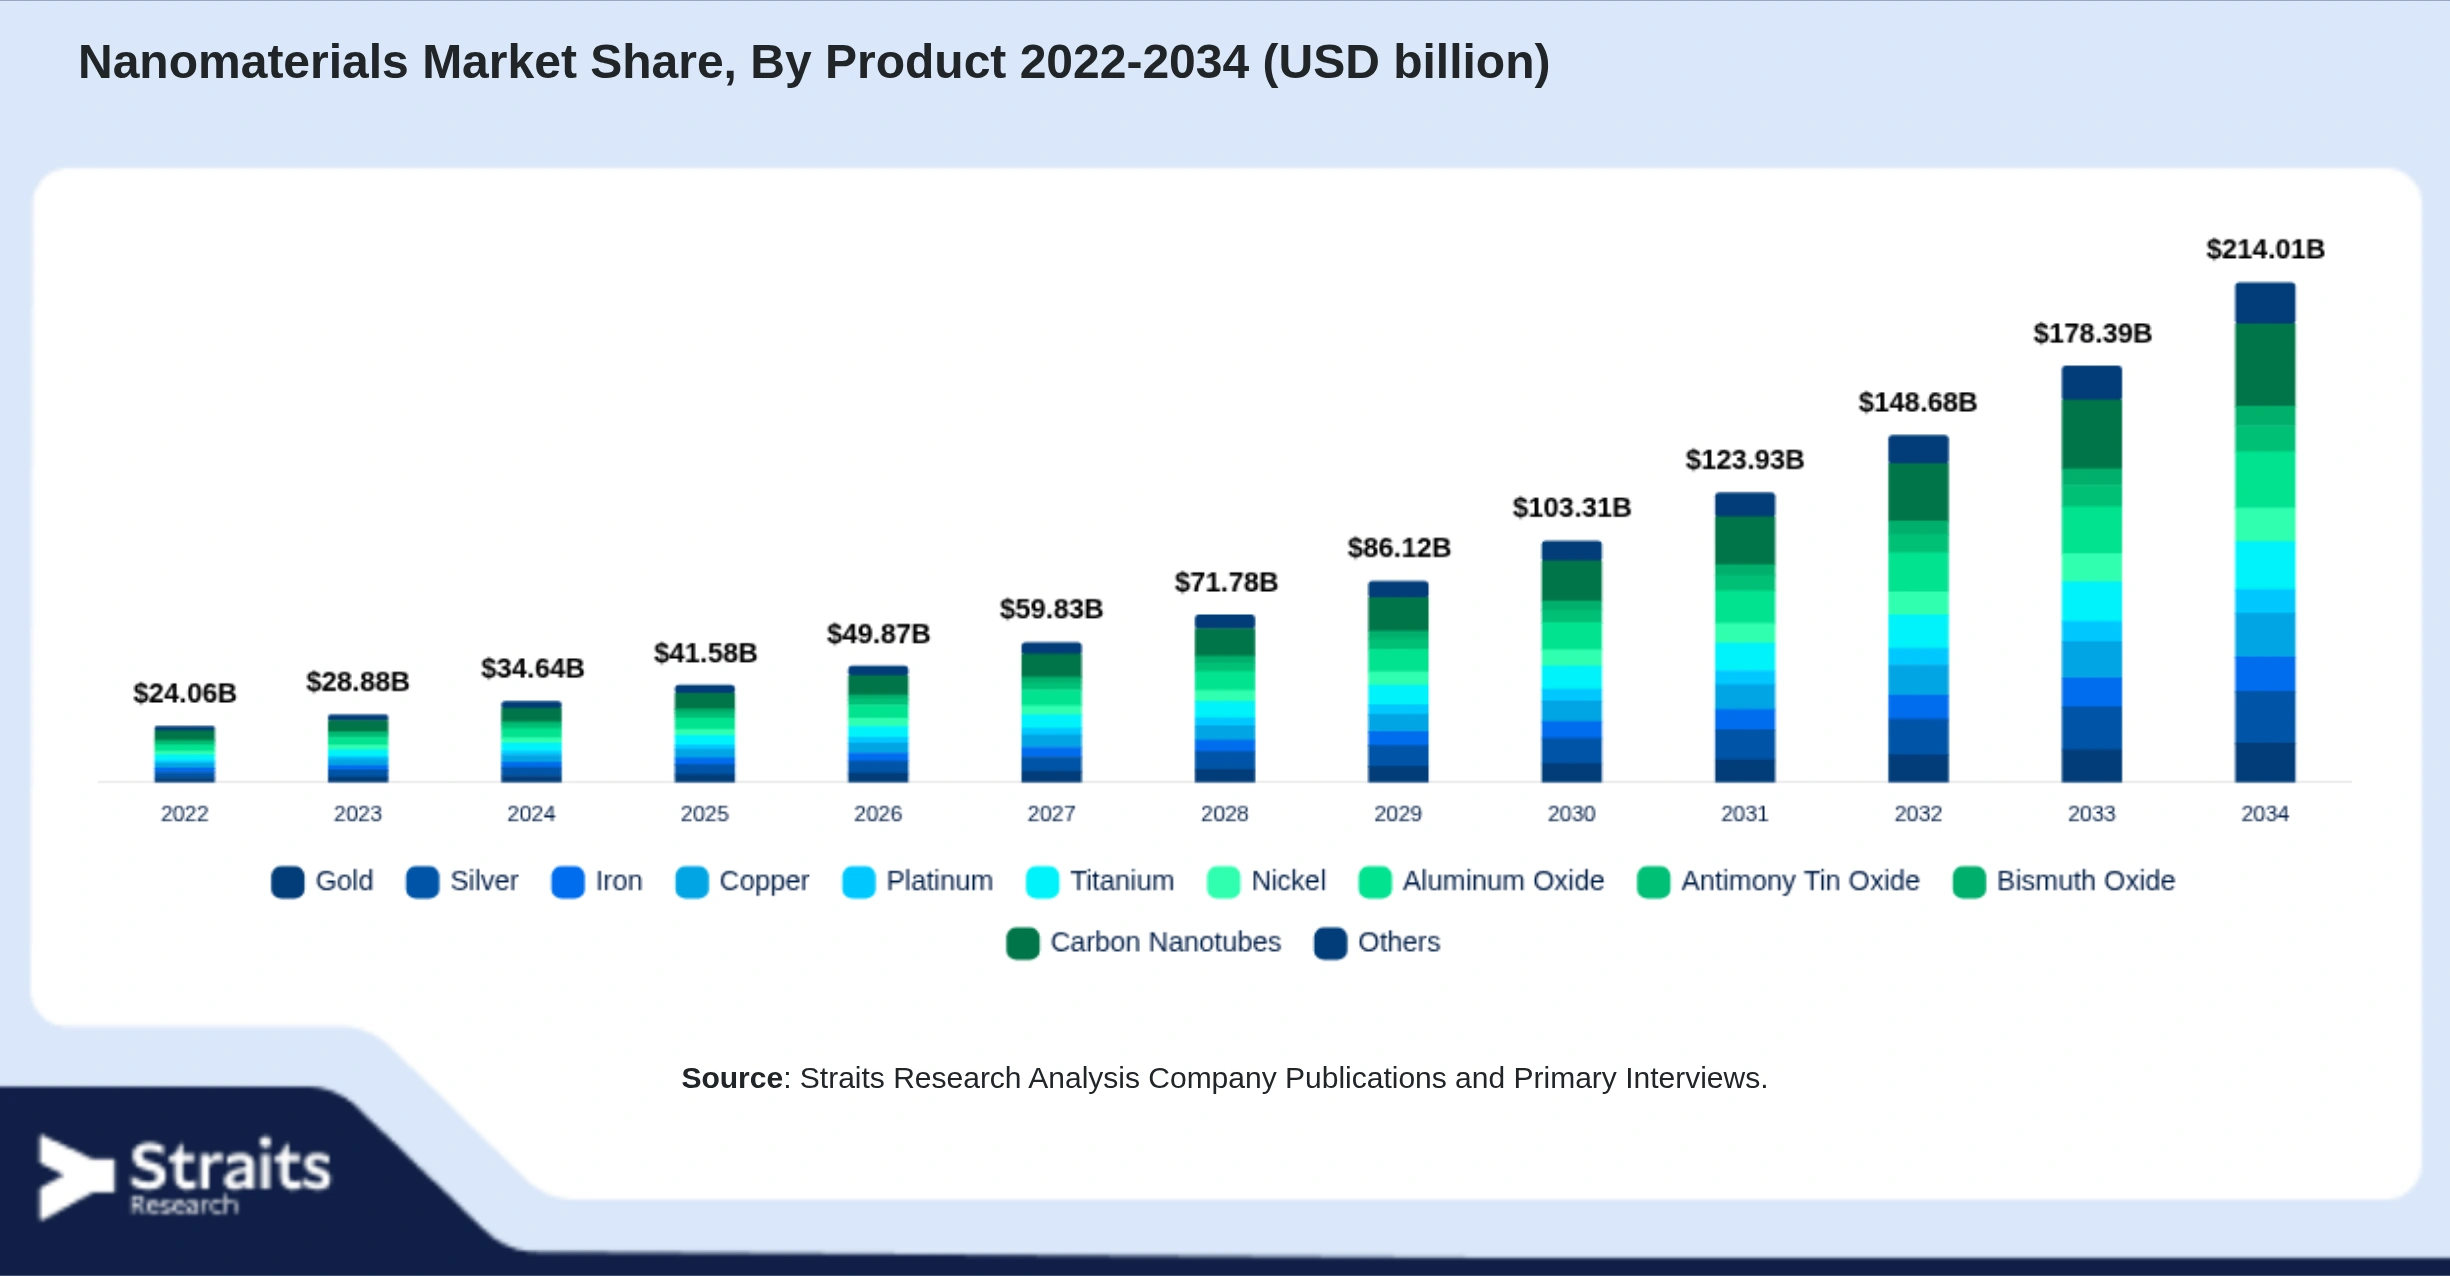Click the Nickel legend color swatch
This screenshot has width=2450, height=1276.
click(1224, 882)
